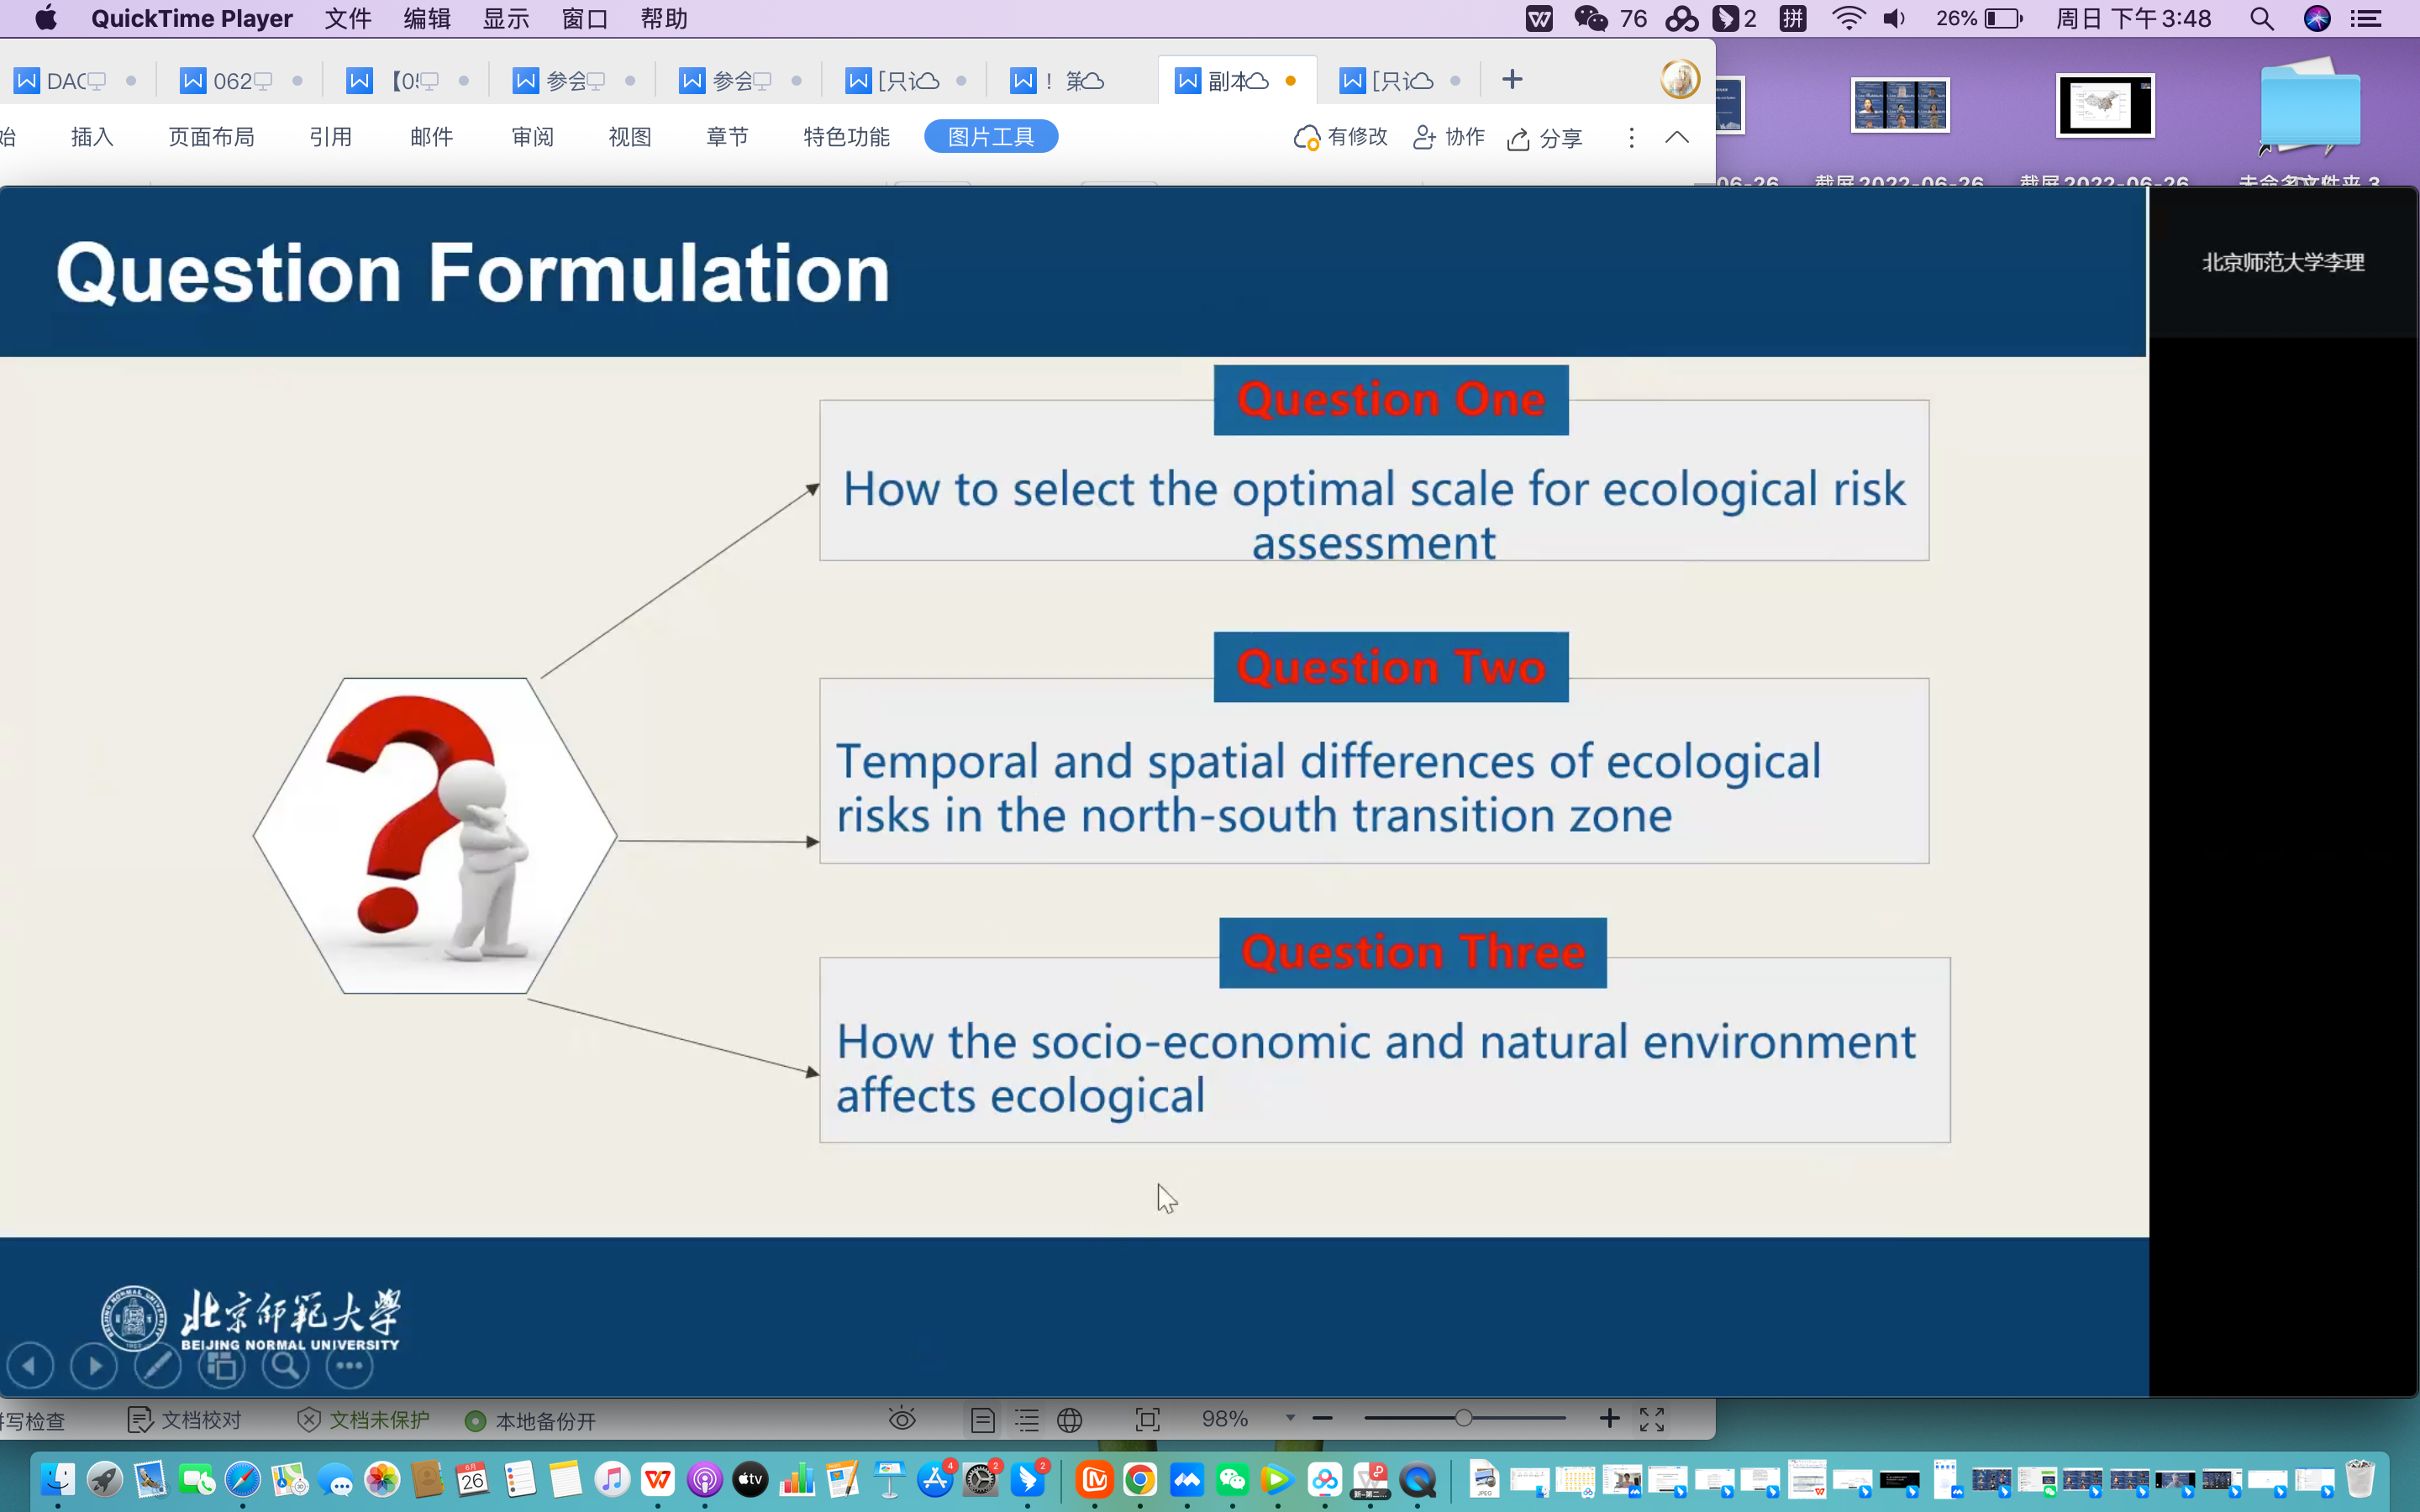The width and height of the screenshot is (2420, 1512).
Task: Open the three-dots more options on slide
Action: [350, 1365]
